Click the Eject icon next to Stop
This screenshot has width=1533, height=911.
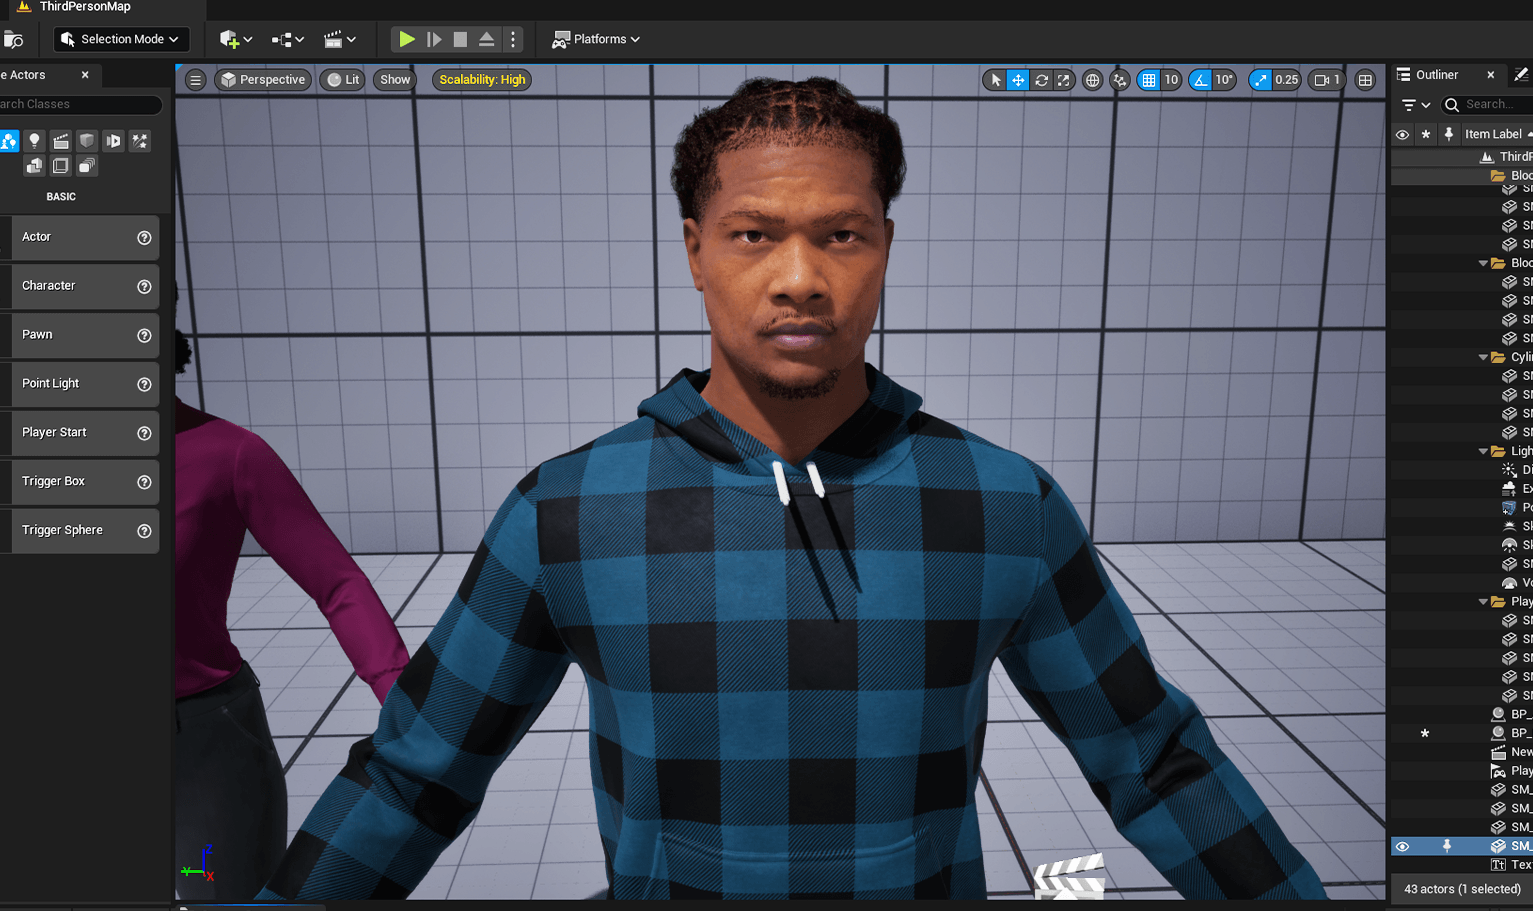click(x=485, y=39)
